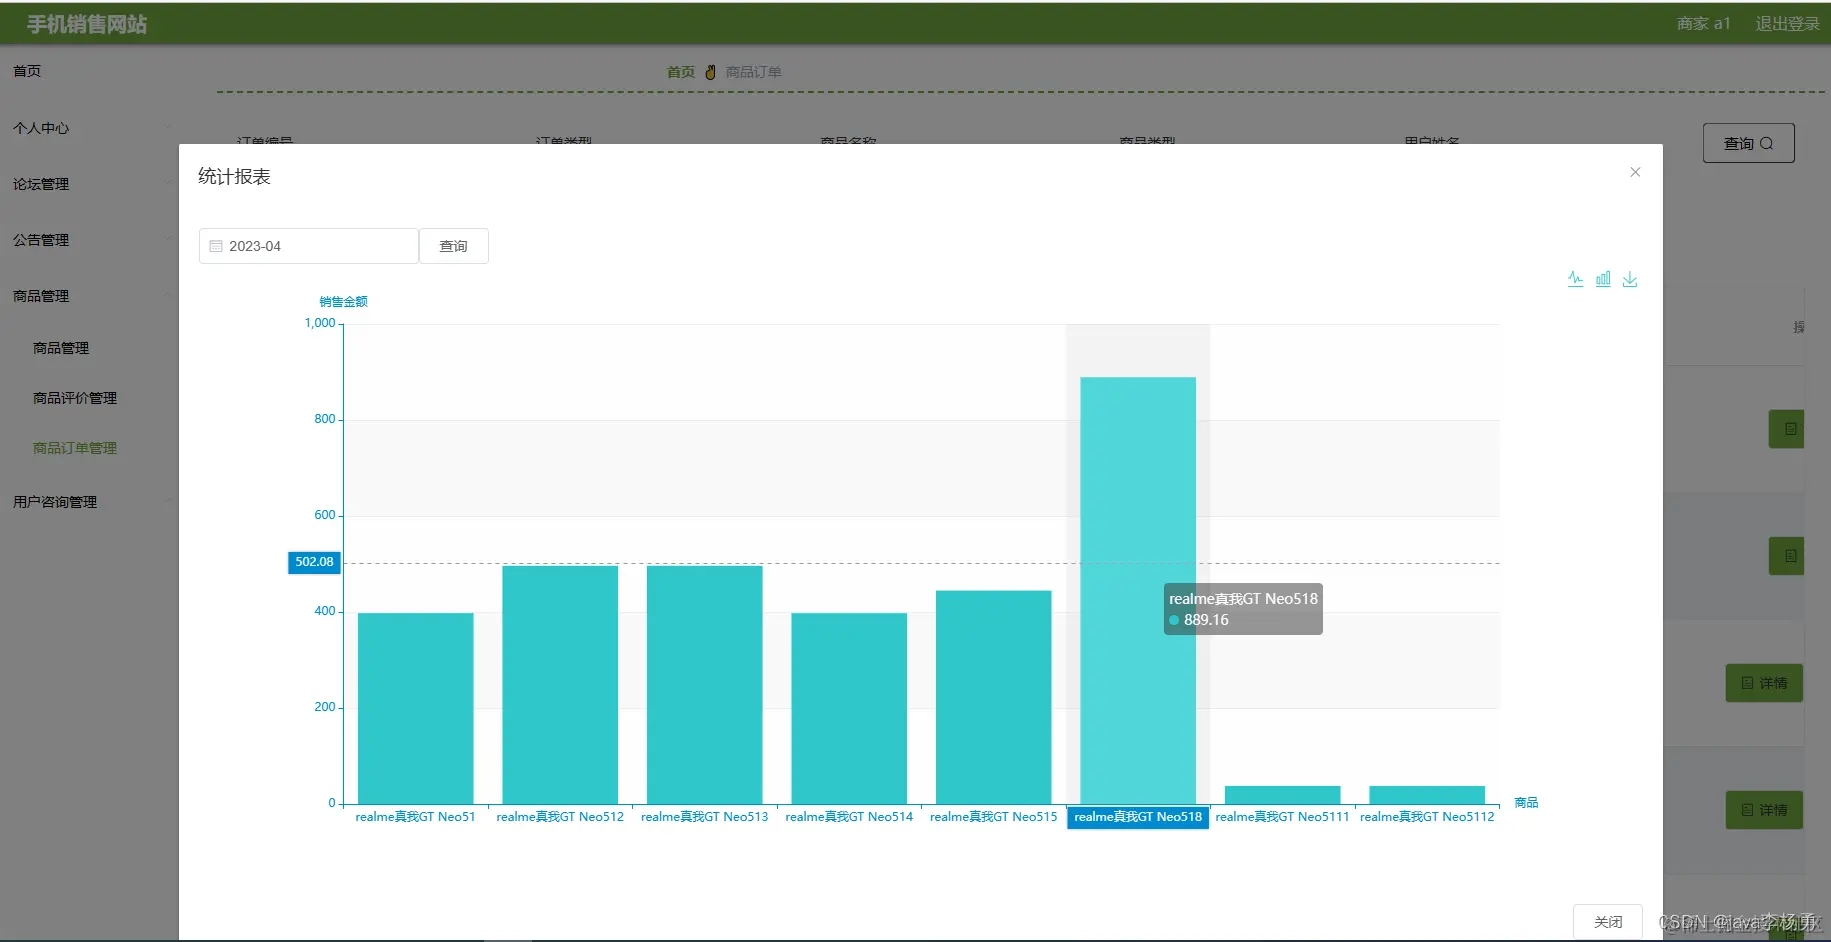The image size is (1831, 942).
Task: Click the short bar for Neo5112
Action: click(1427, 795)
